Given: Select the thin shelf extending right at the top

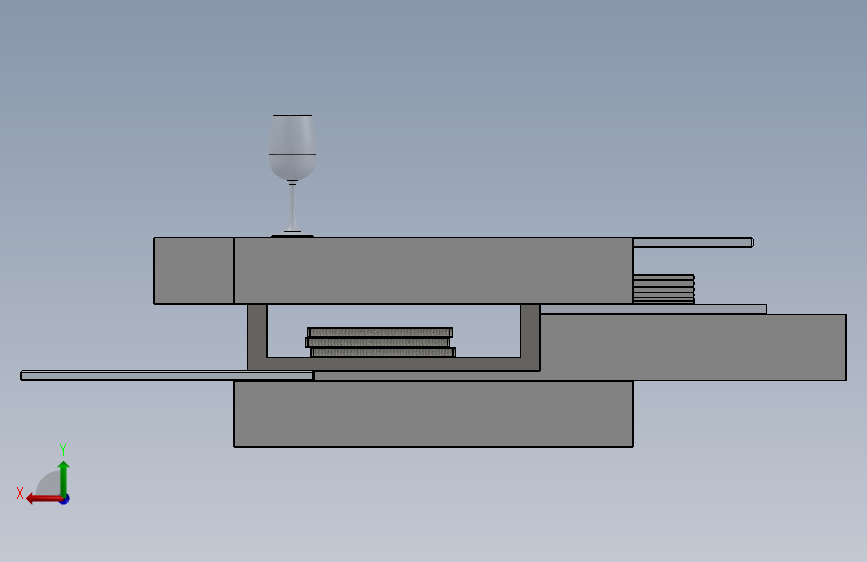Looking at the screenshot, I should click(x=693, y=242).
